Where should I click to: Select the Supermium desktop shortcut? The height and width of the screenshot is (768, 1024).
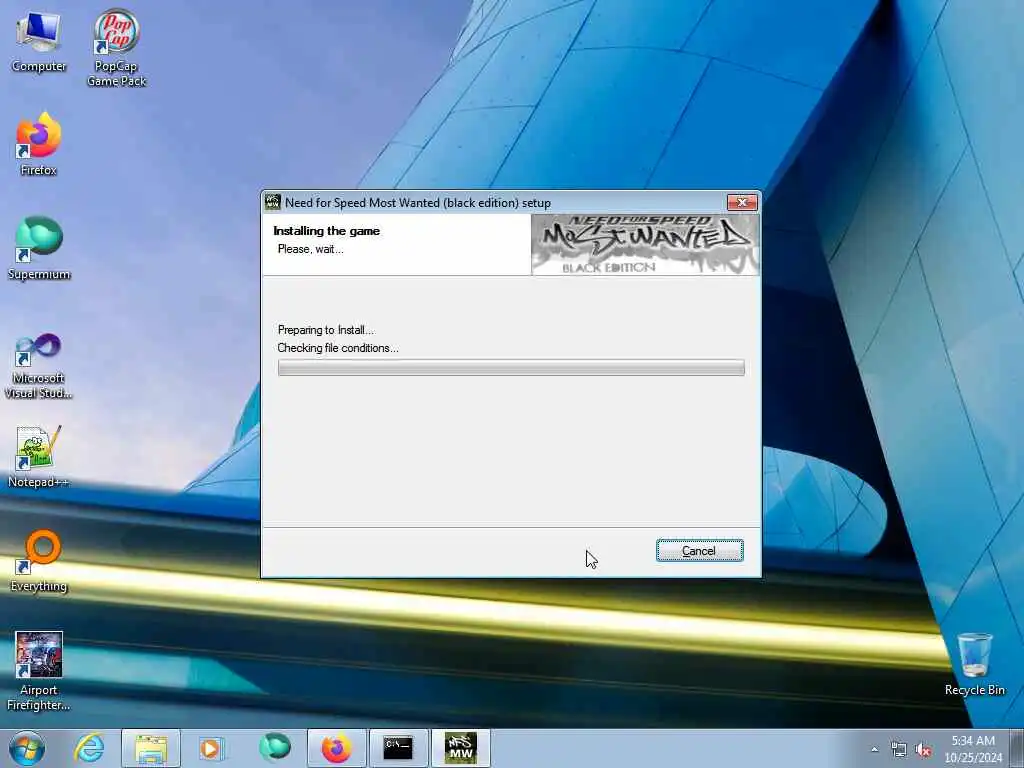39,248
